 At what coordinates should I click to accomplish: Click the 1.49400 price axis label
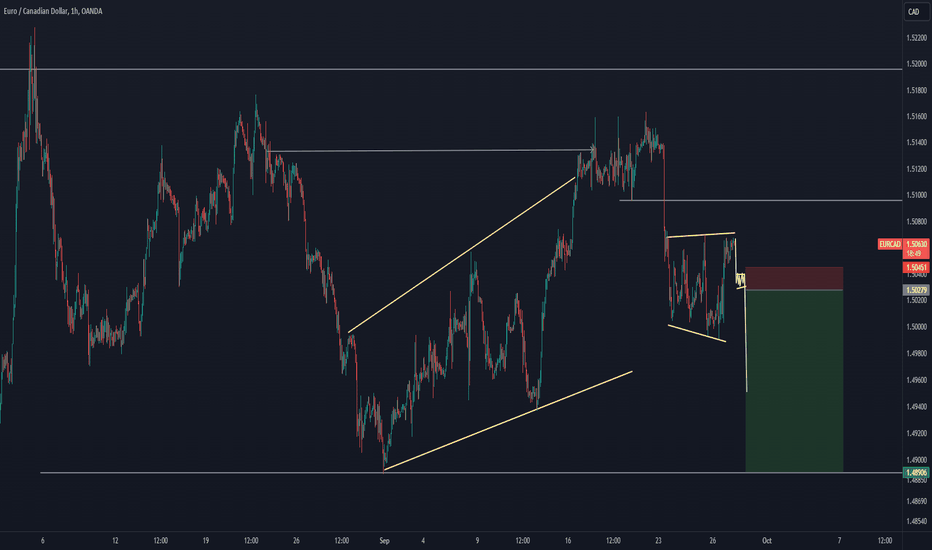(917, 407)
